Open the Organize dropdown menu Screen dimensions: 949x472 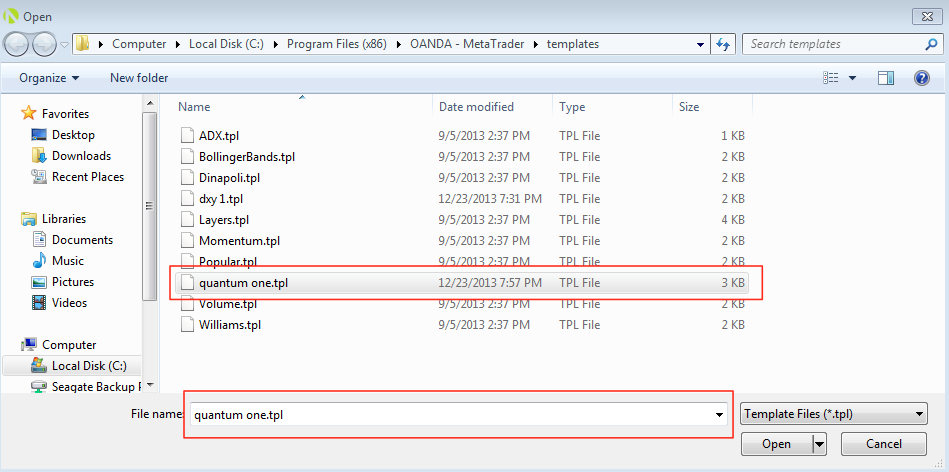point(49,78)
